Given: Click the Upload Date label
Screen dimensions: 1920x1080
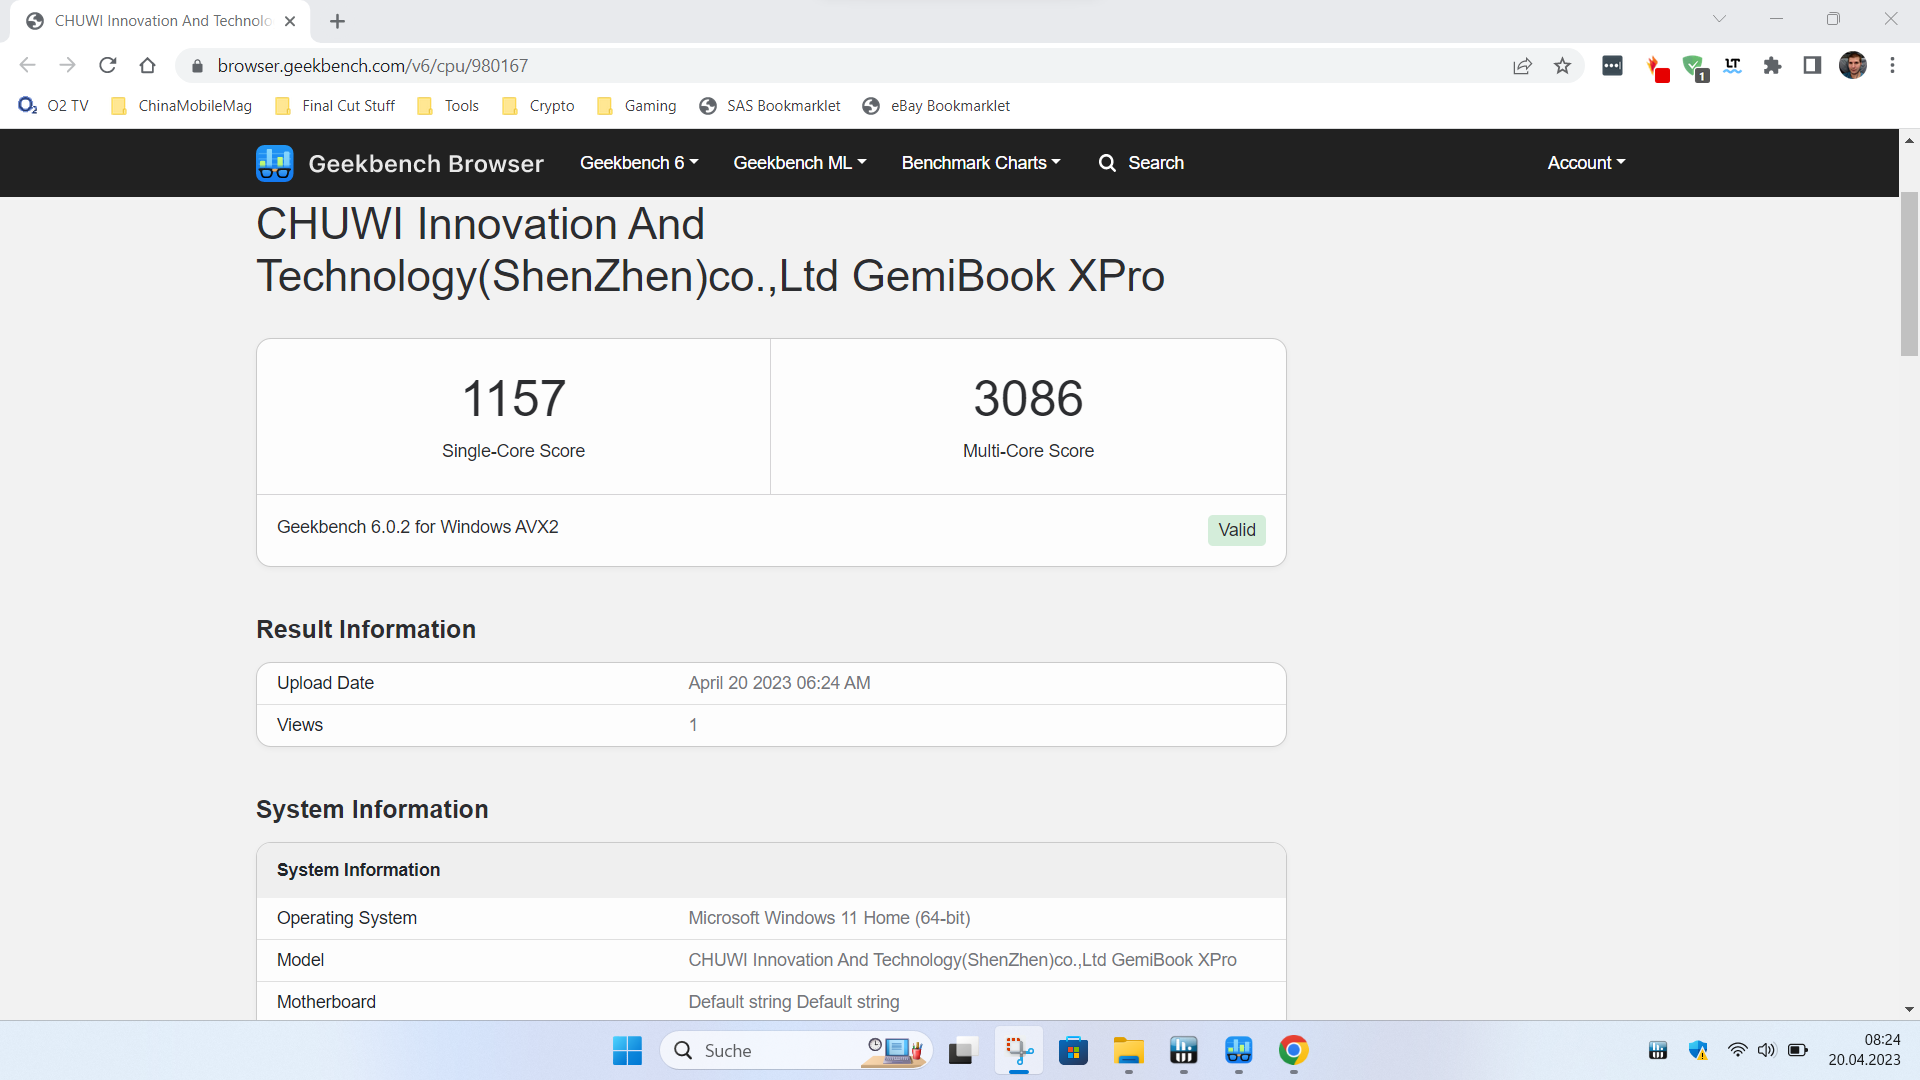Looking at the screenshot, I should (325, 683).
